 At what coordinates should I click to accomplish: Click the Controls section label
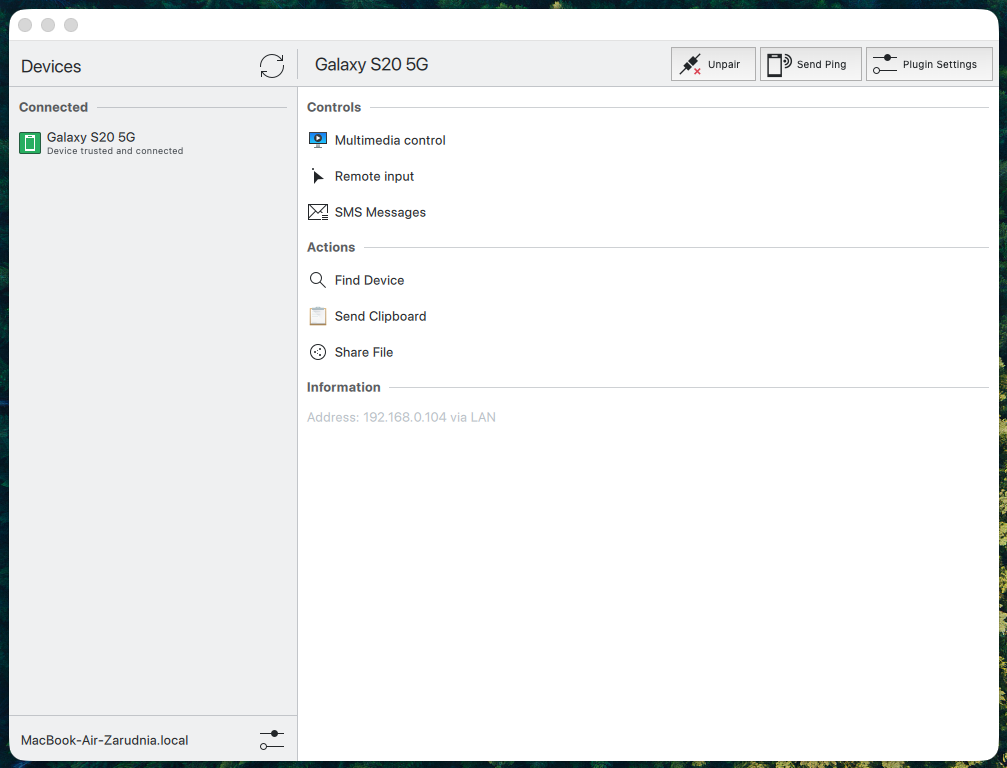334,107
